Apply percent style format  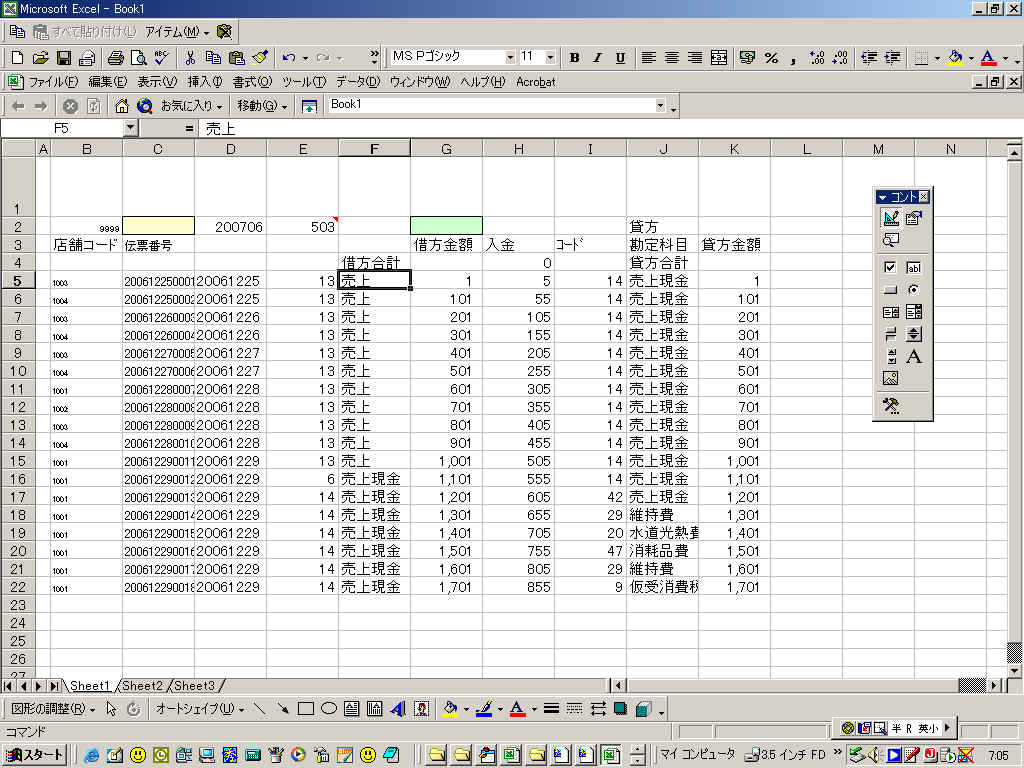coord(771,57)
